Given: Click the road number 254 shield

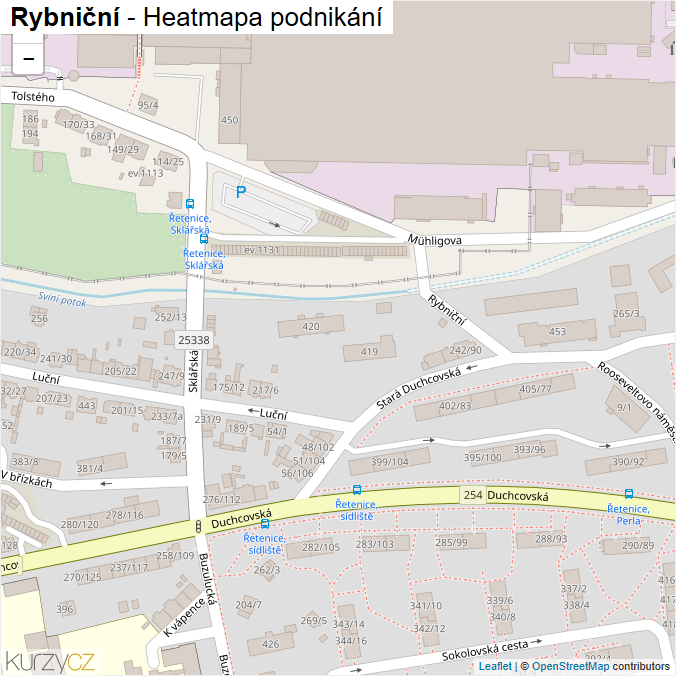Looking at the screenshot, I should [x=473, y=495].
